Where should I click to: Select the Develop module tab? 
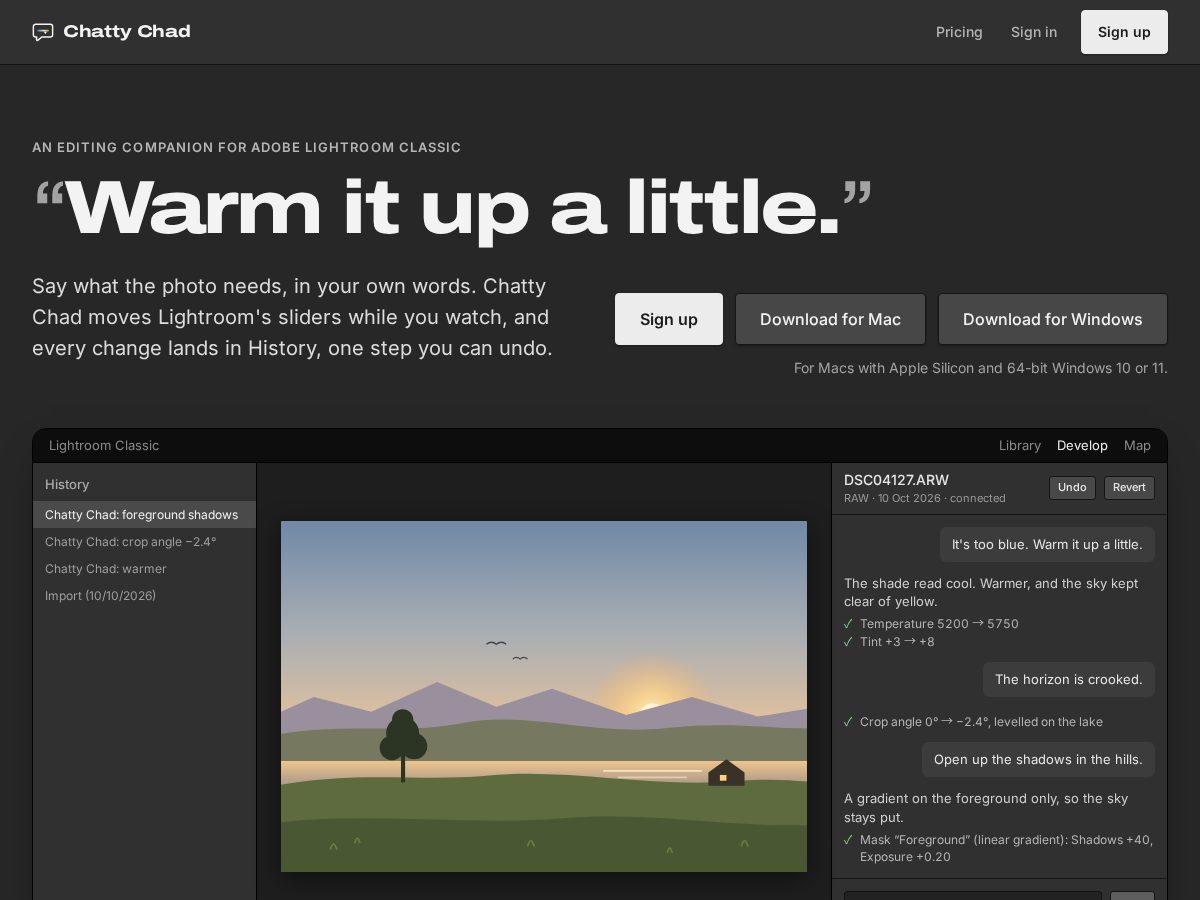pyautogui.click(x=1082, y=446)
